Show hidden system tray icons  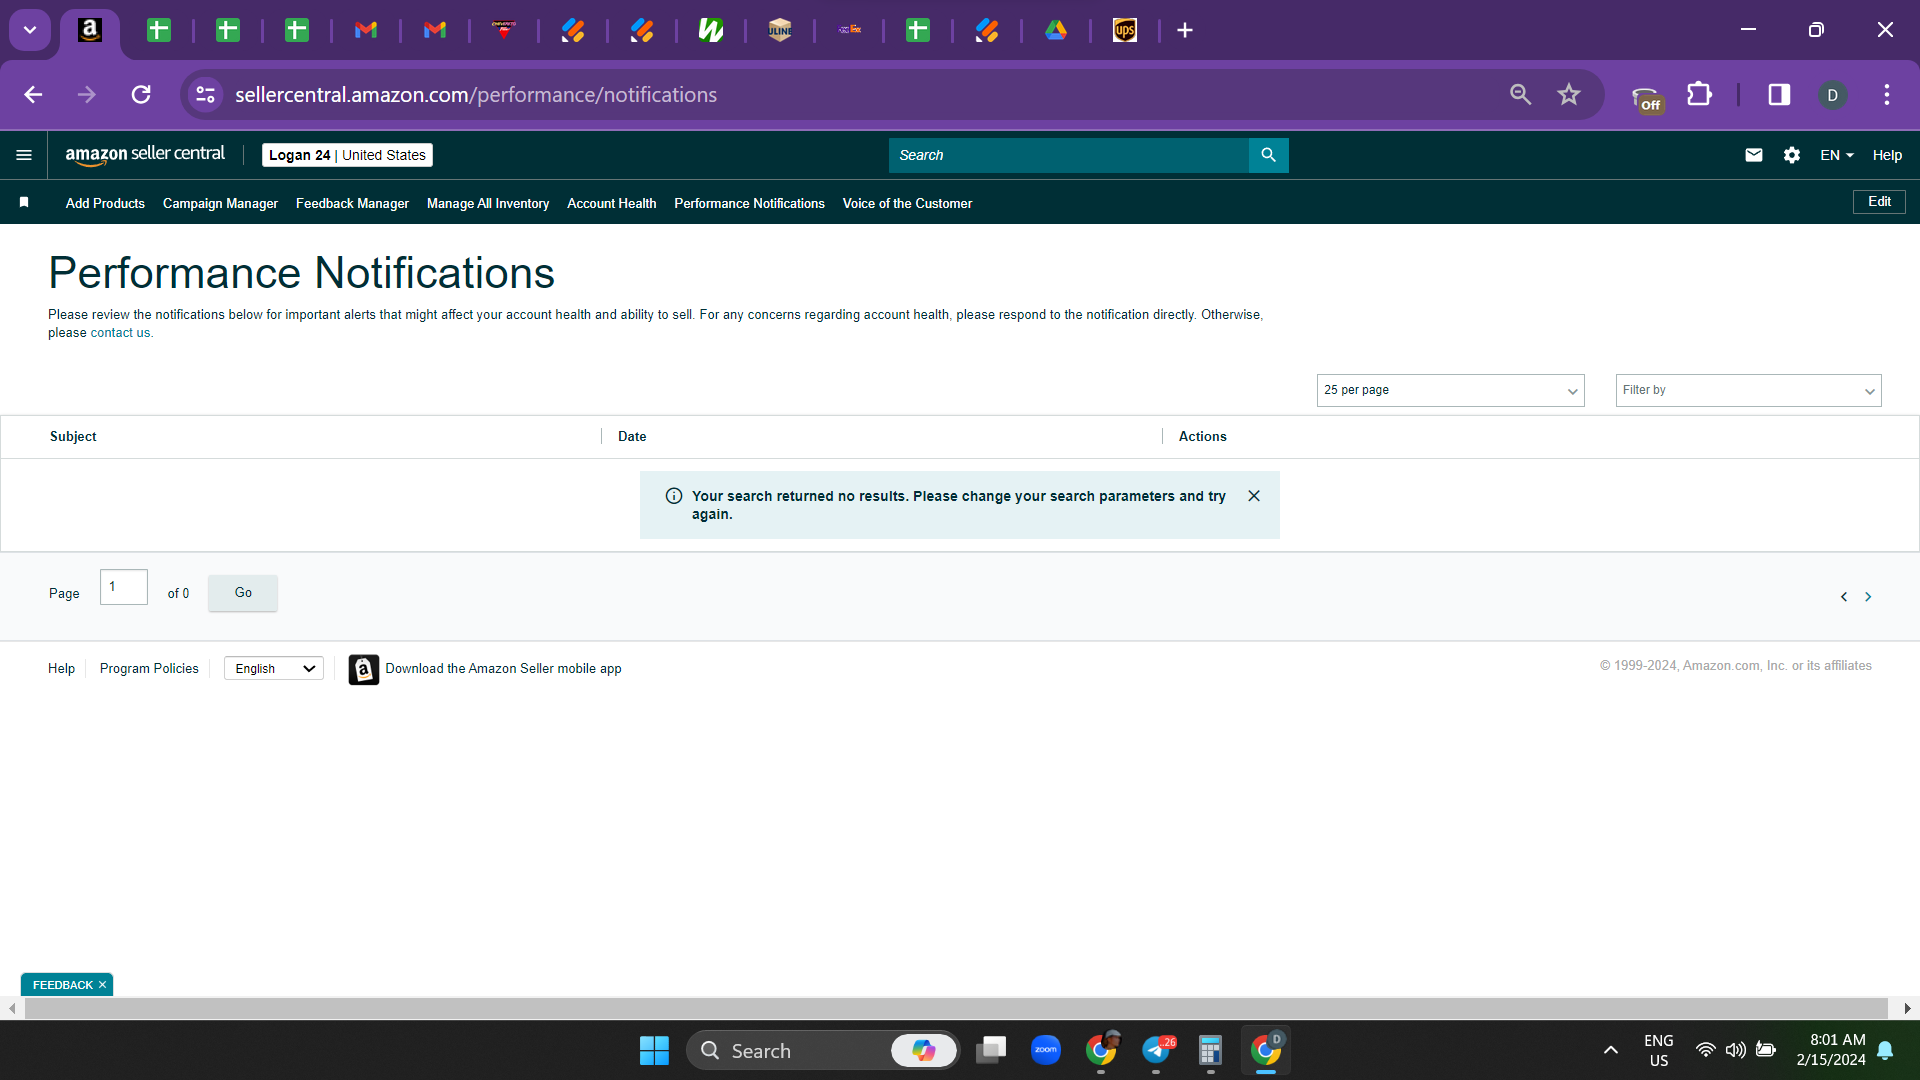[1610, 1050]
